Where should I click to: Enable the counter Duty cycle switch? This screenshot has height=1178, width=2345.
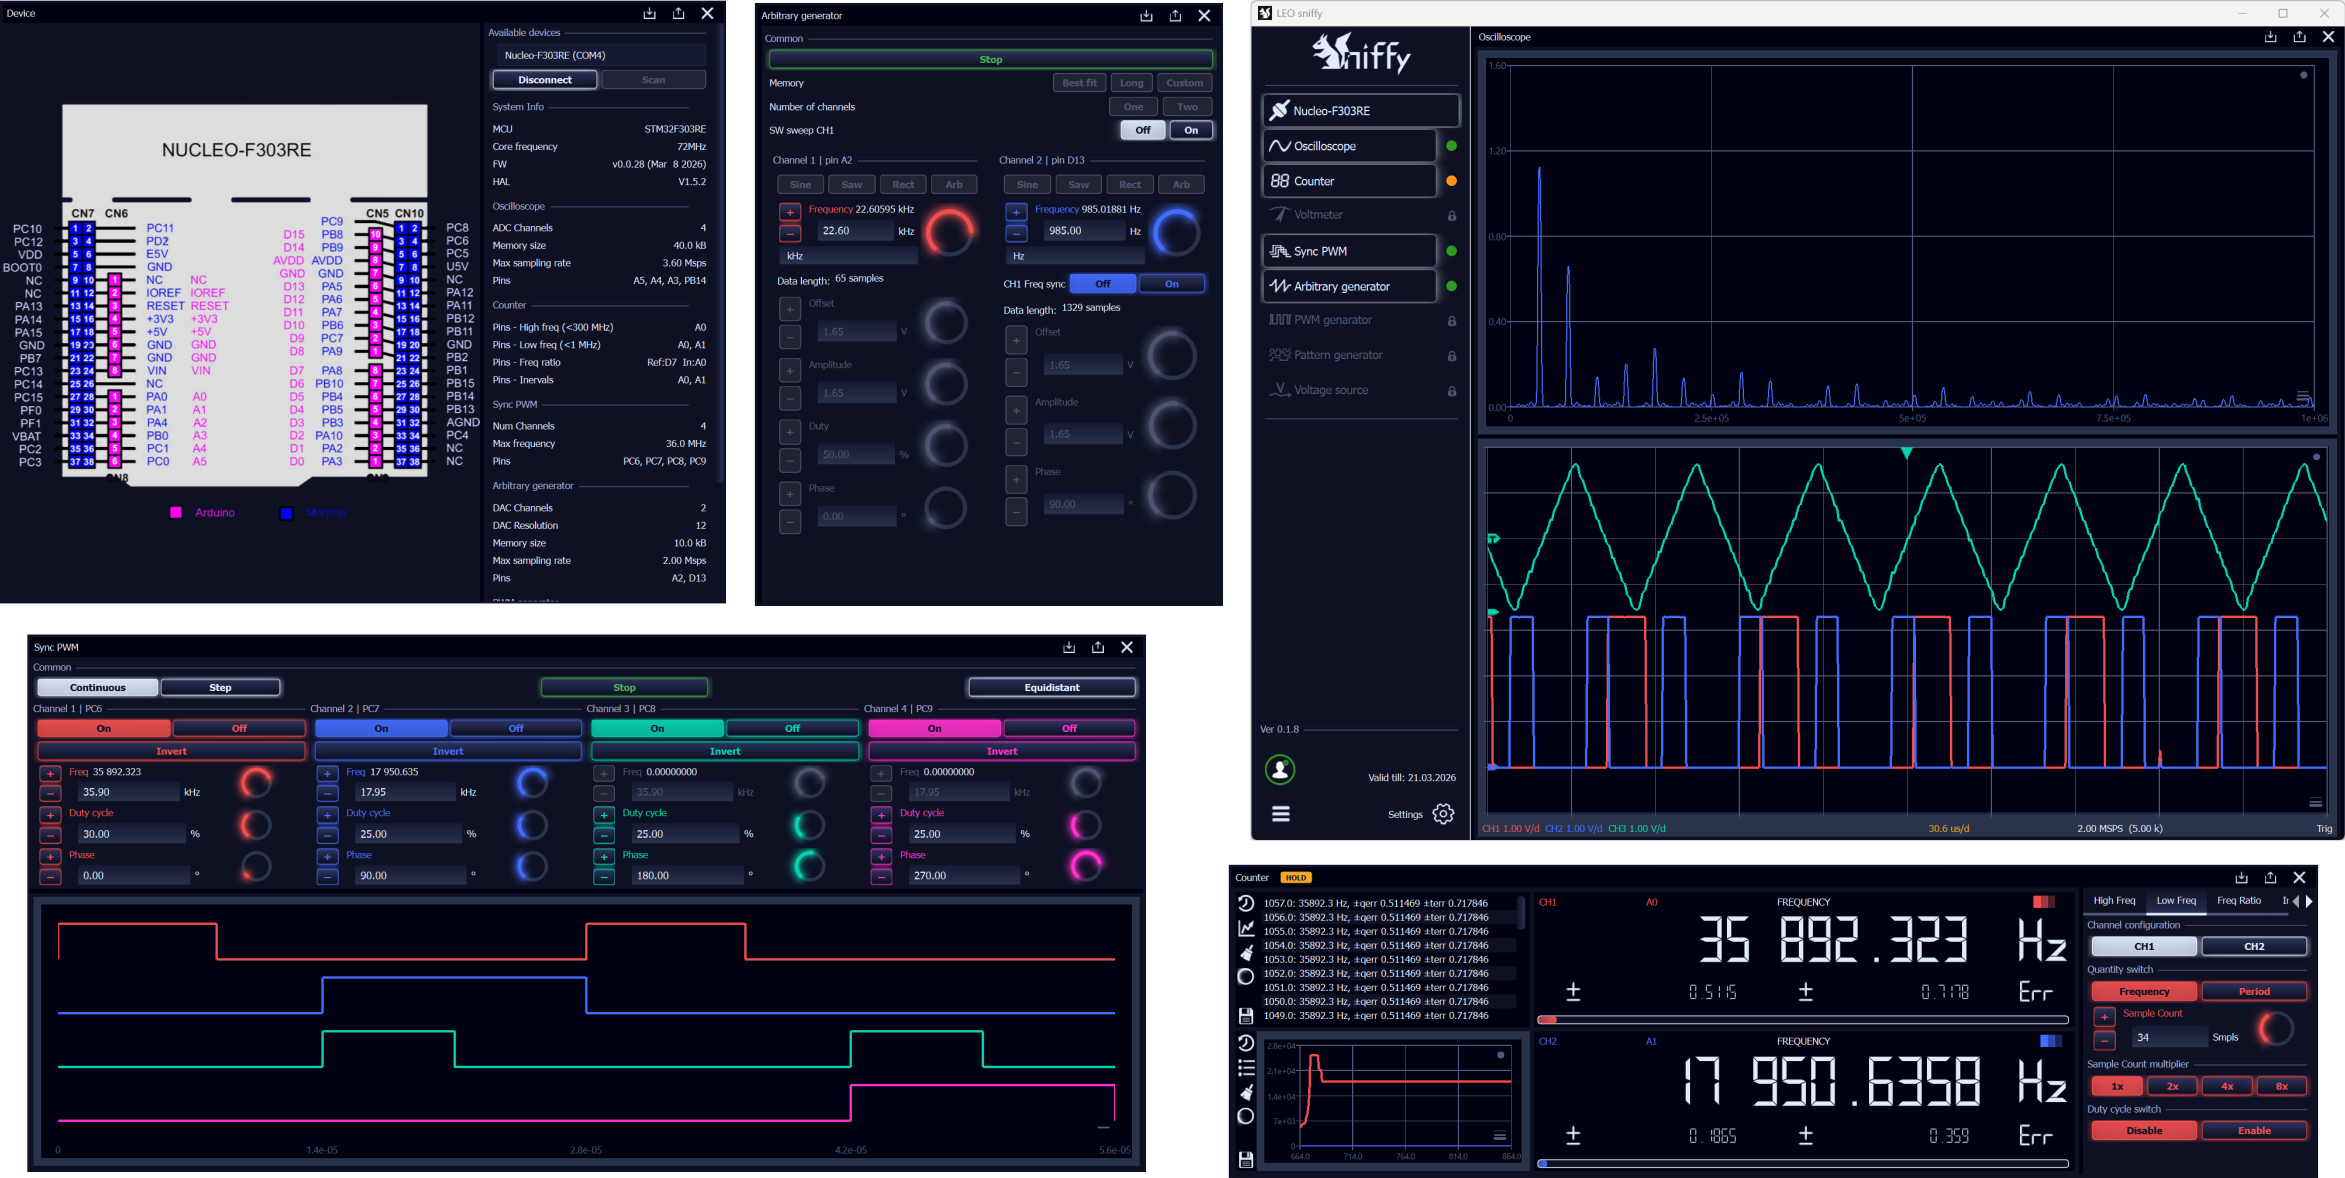2253,1130
